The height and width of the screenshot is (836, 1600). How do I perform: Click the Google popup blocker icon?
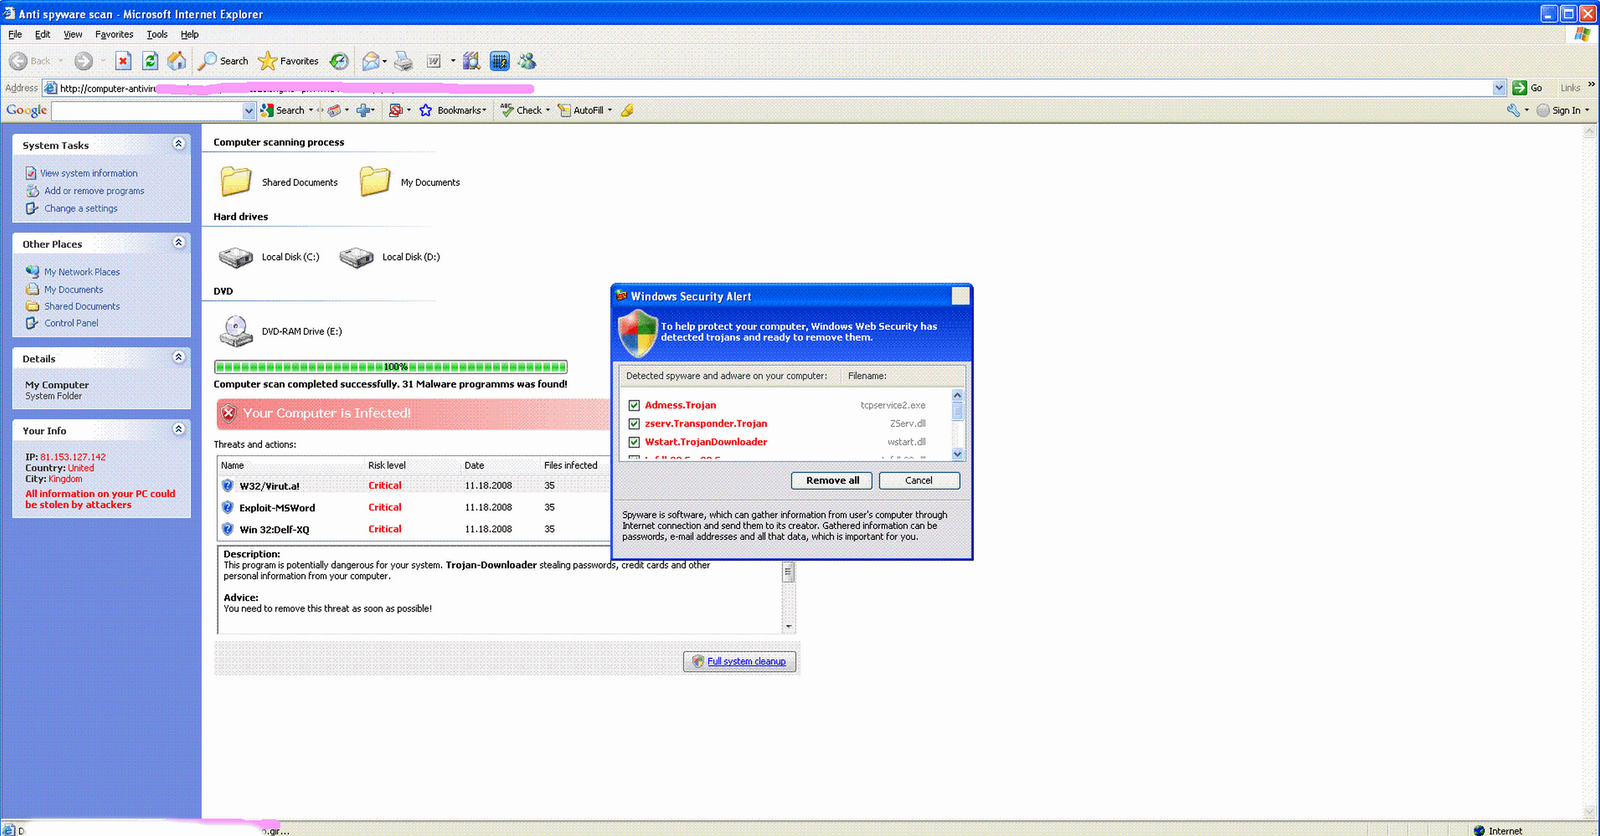click(396, 110)
